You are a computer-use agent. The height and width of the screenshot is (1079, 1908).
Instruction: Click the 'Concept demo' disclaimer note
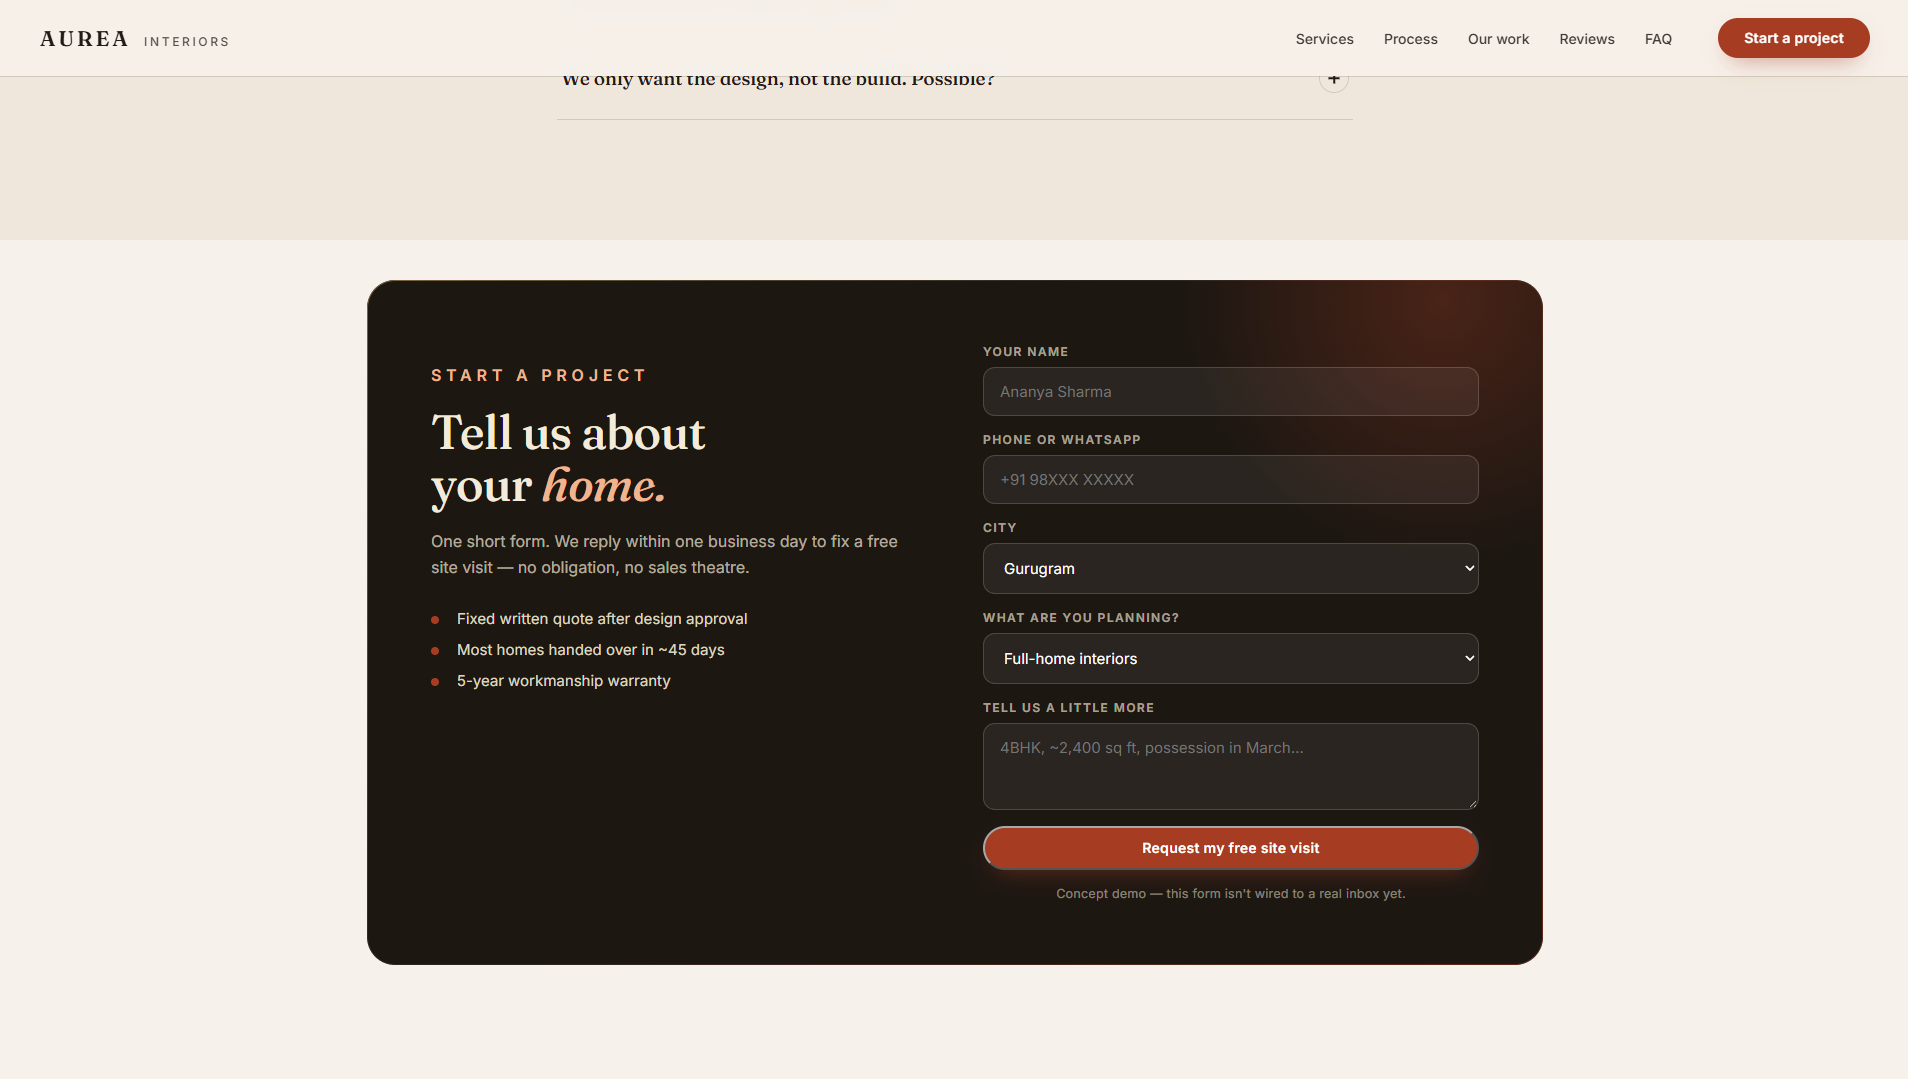tap(1230, 894)
